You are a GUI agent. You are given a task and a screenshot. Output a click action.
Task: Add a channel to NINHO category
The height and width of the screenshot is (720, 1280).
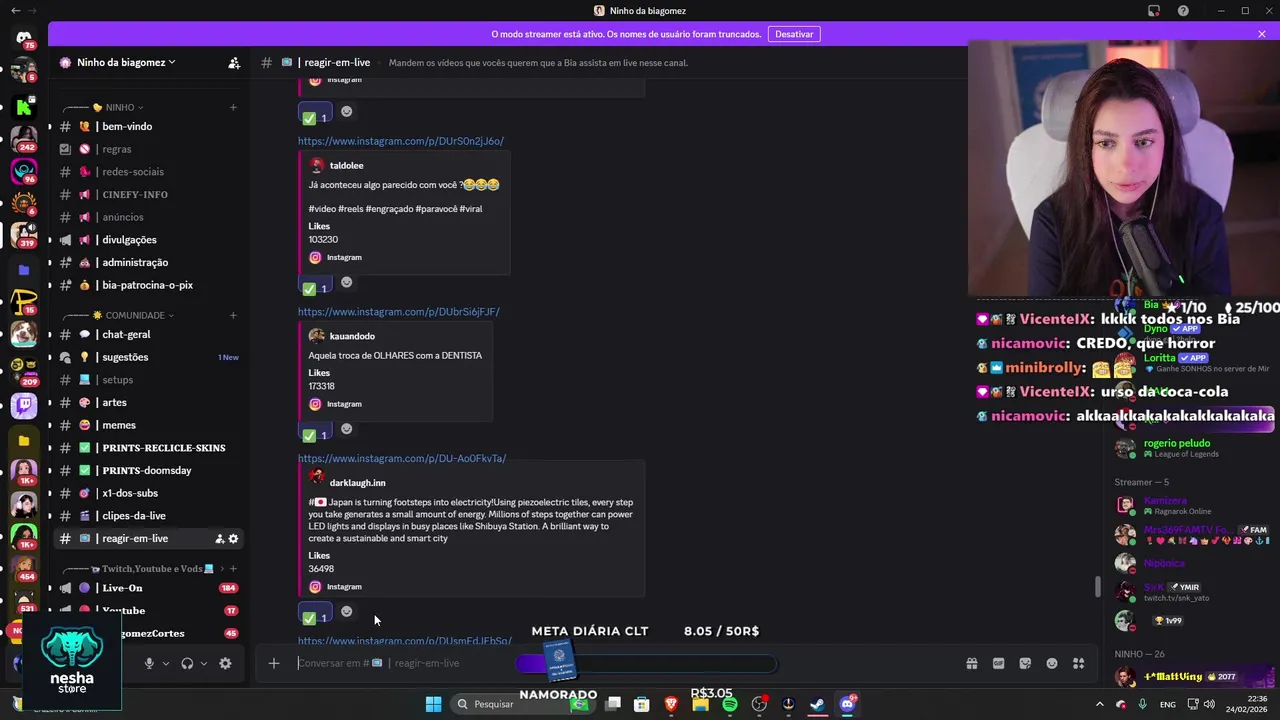(233, 107)
